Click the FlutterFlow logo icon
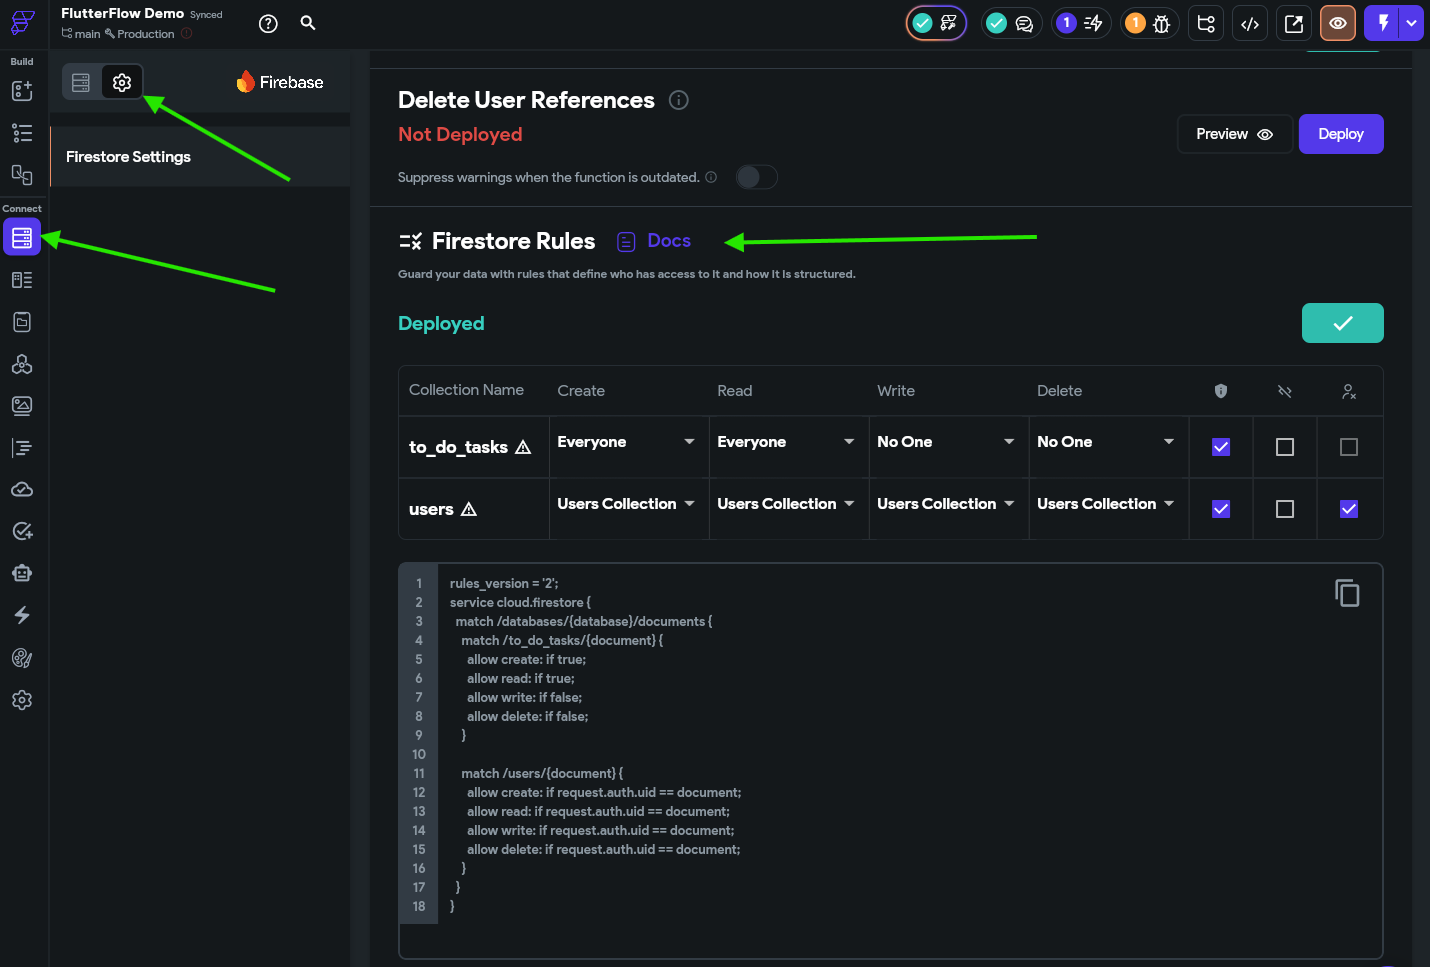Screen dimensions: 1430x967 point(22,22)
